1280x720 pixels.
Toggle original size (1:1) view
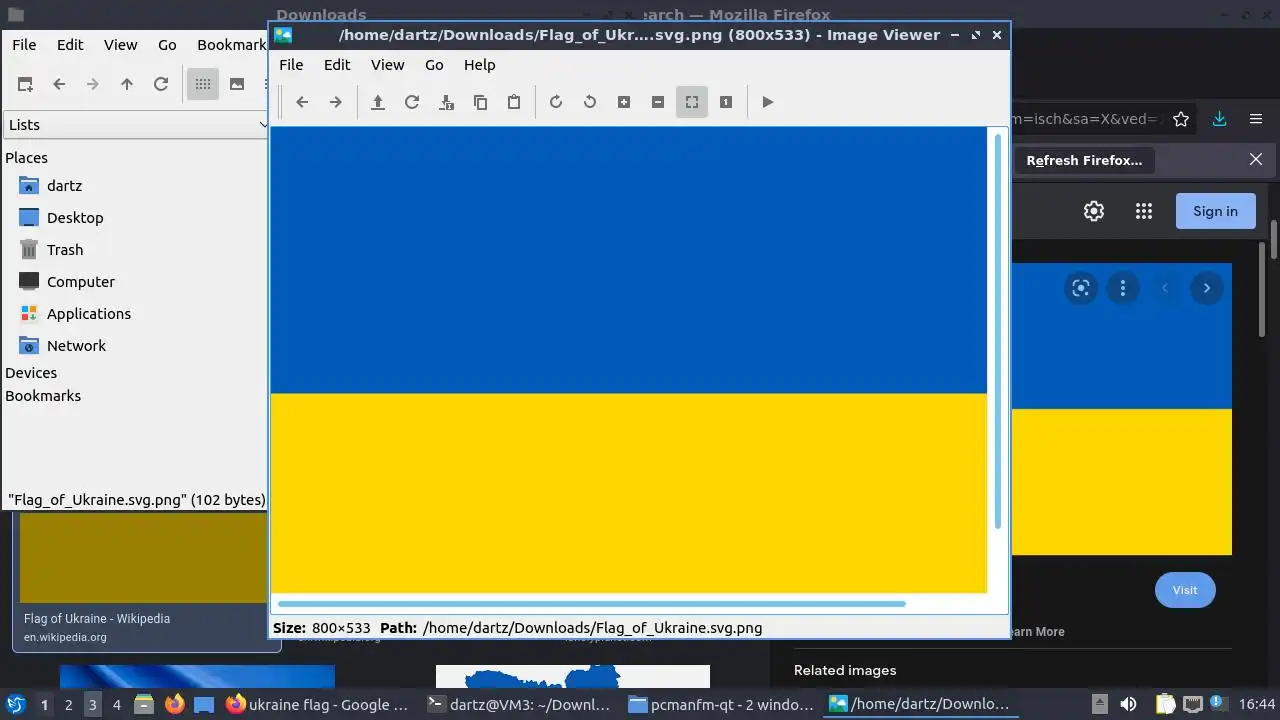(726, 102)
